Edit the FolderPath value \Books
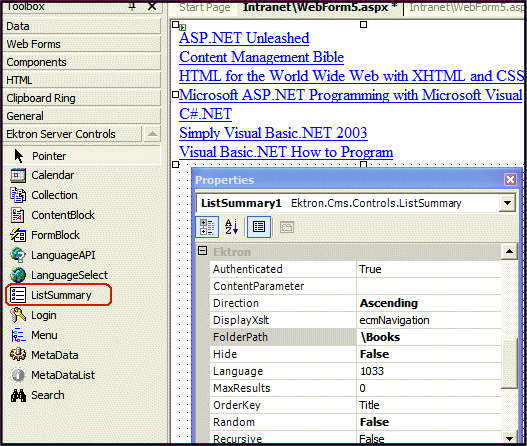 (429, 337)
